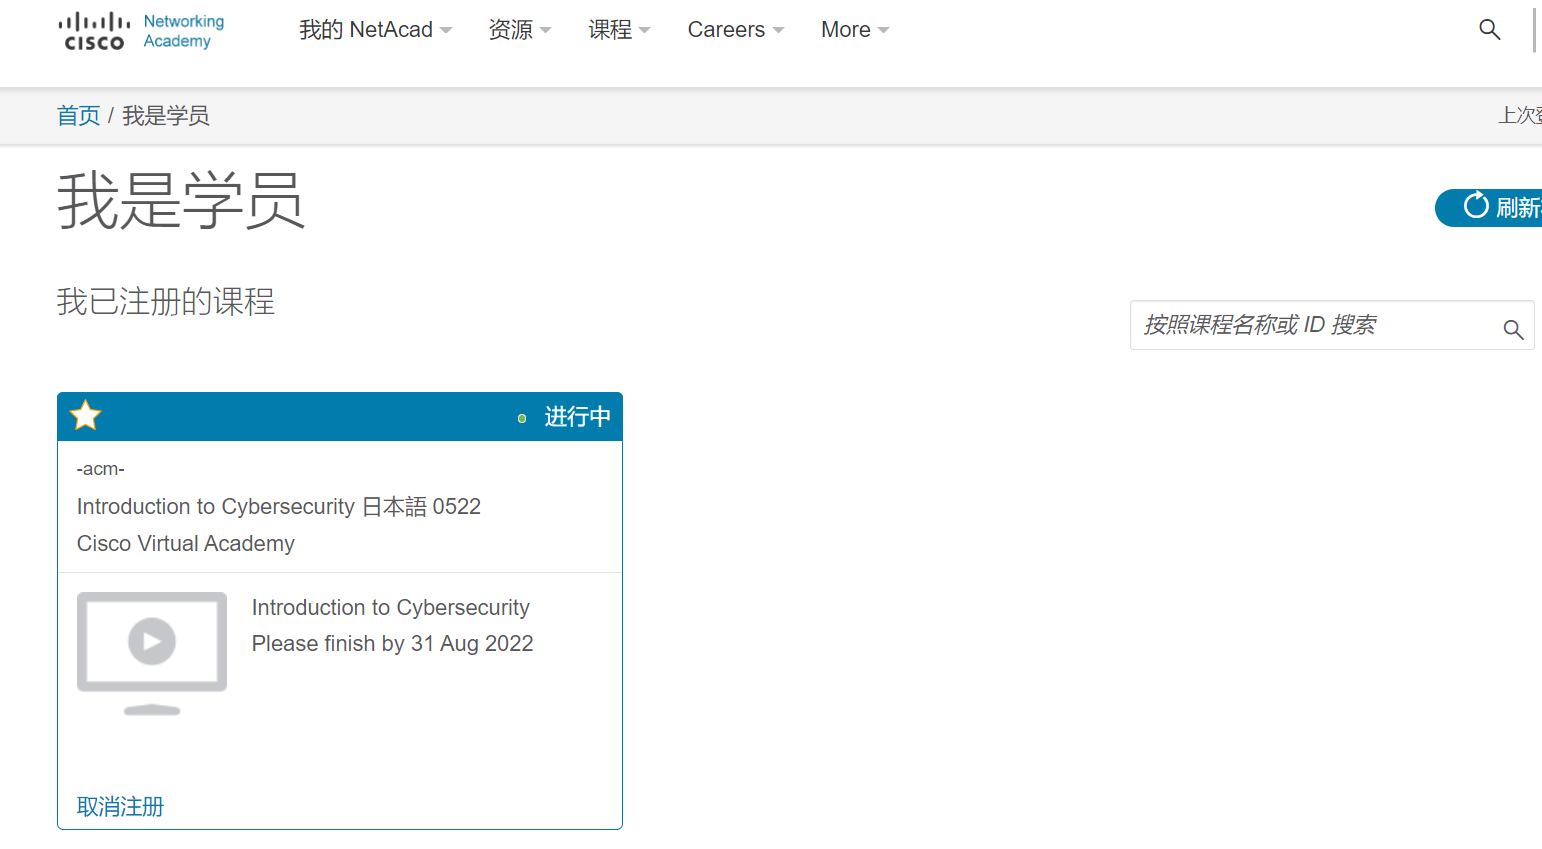Click 'Please finish by 31 Aug 2022' text

[x=393, y=643]
